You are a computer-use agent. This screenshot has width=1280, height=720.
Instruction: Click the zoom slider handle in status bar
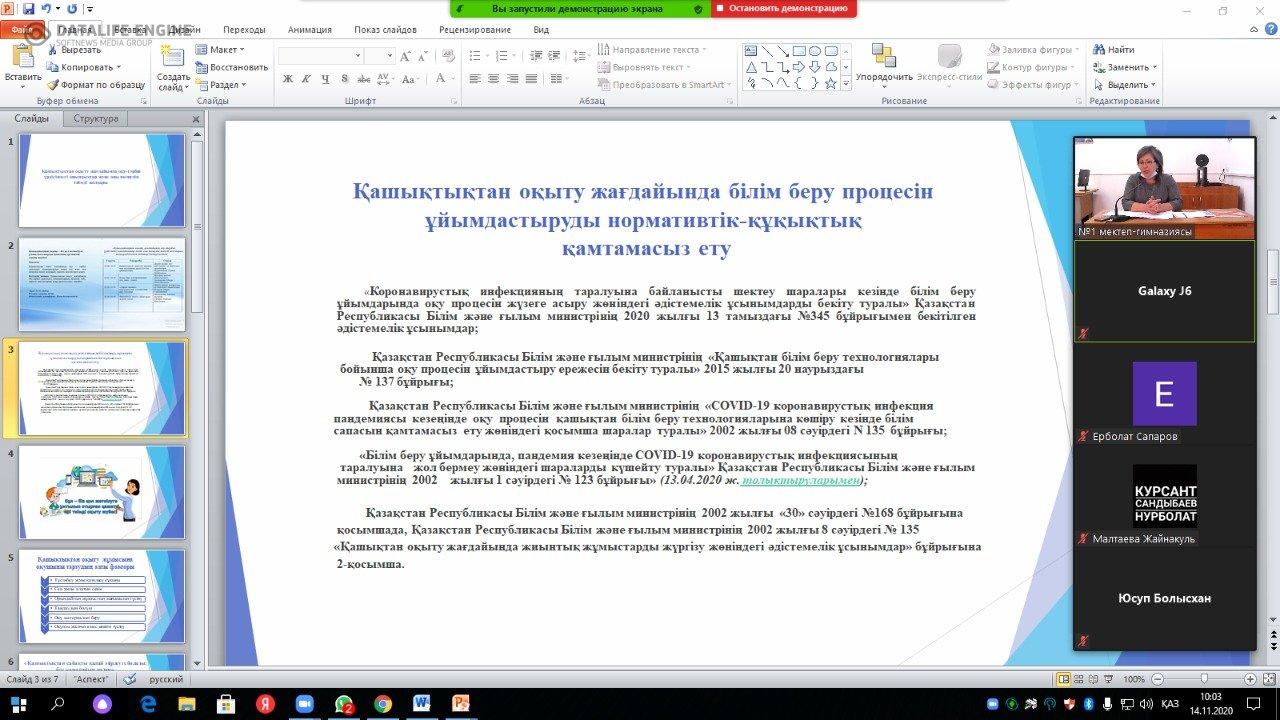[x=1202, y=679]
